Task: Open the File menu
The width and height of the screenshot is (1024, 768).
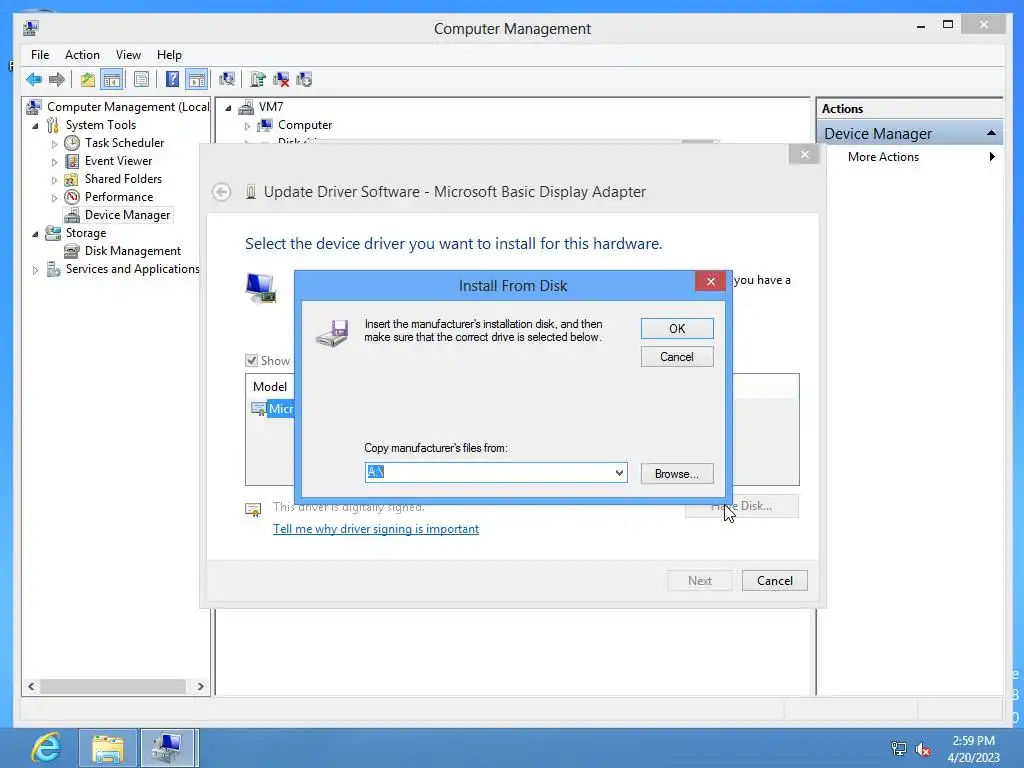Action: click(x=40, y=55)
